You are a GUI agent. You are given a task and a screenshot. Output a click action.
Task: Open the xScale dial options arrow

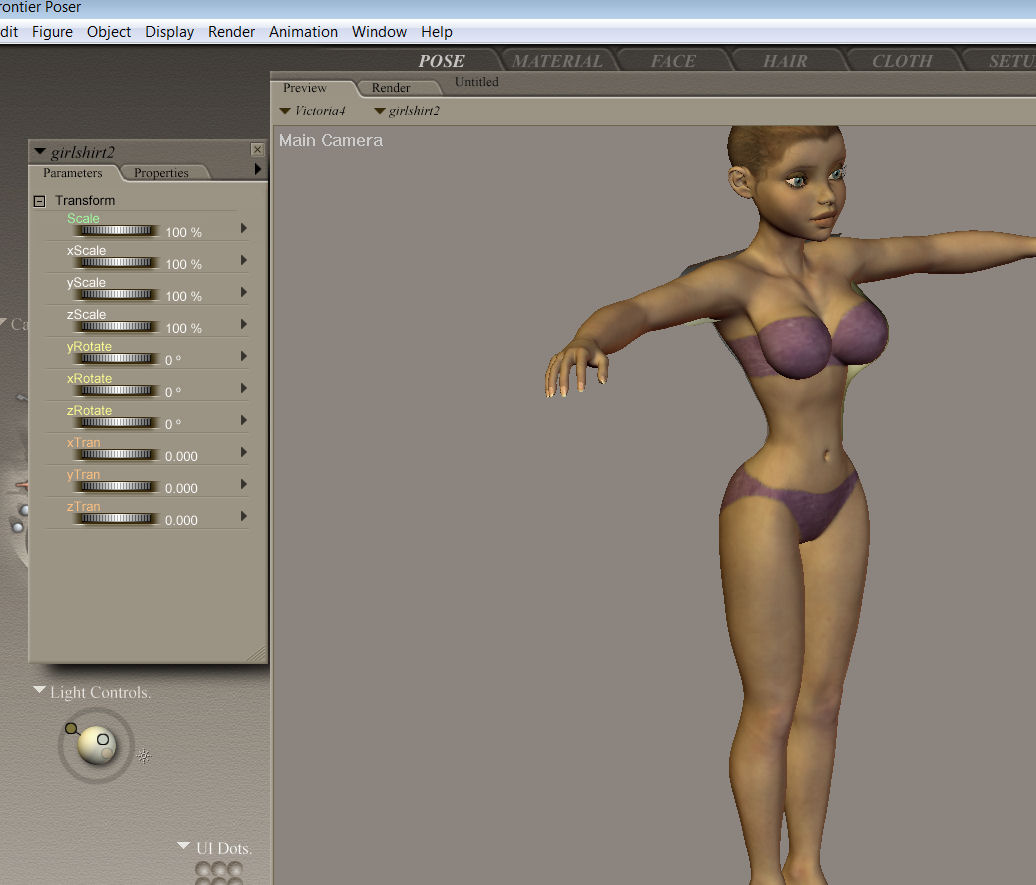pyautogui.click(x=244, y=261)
